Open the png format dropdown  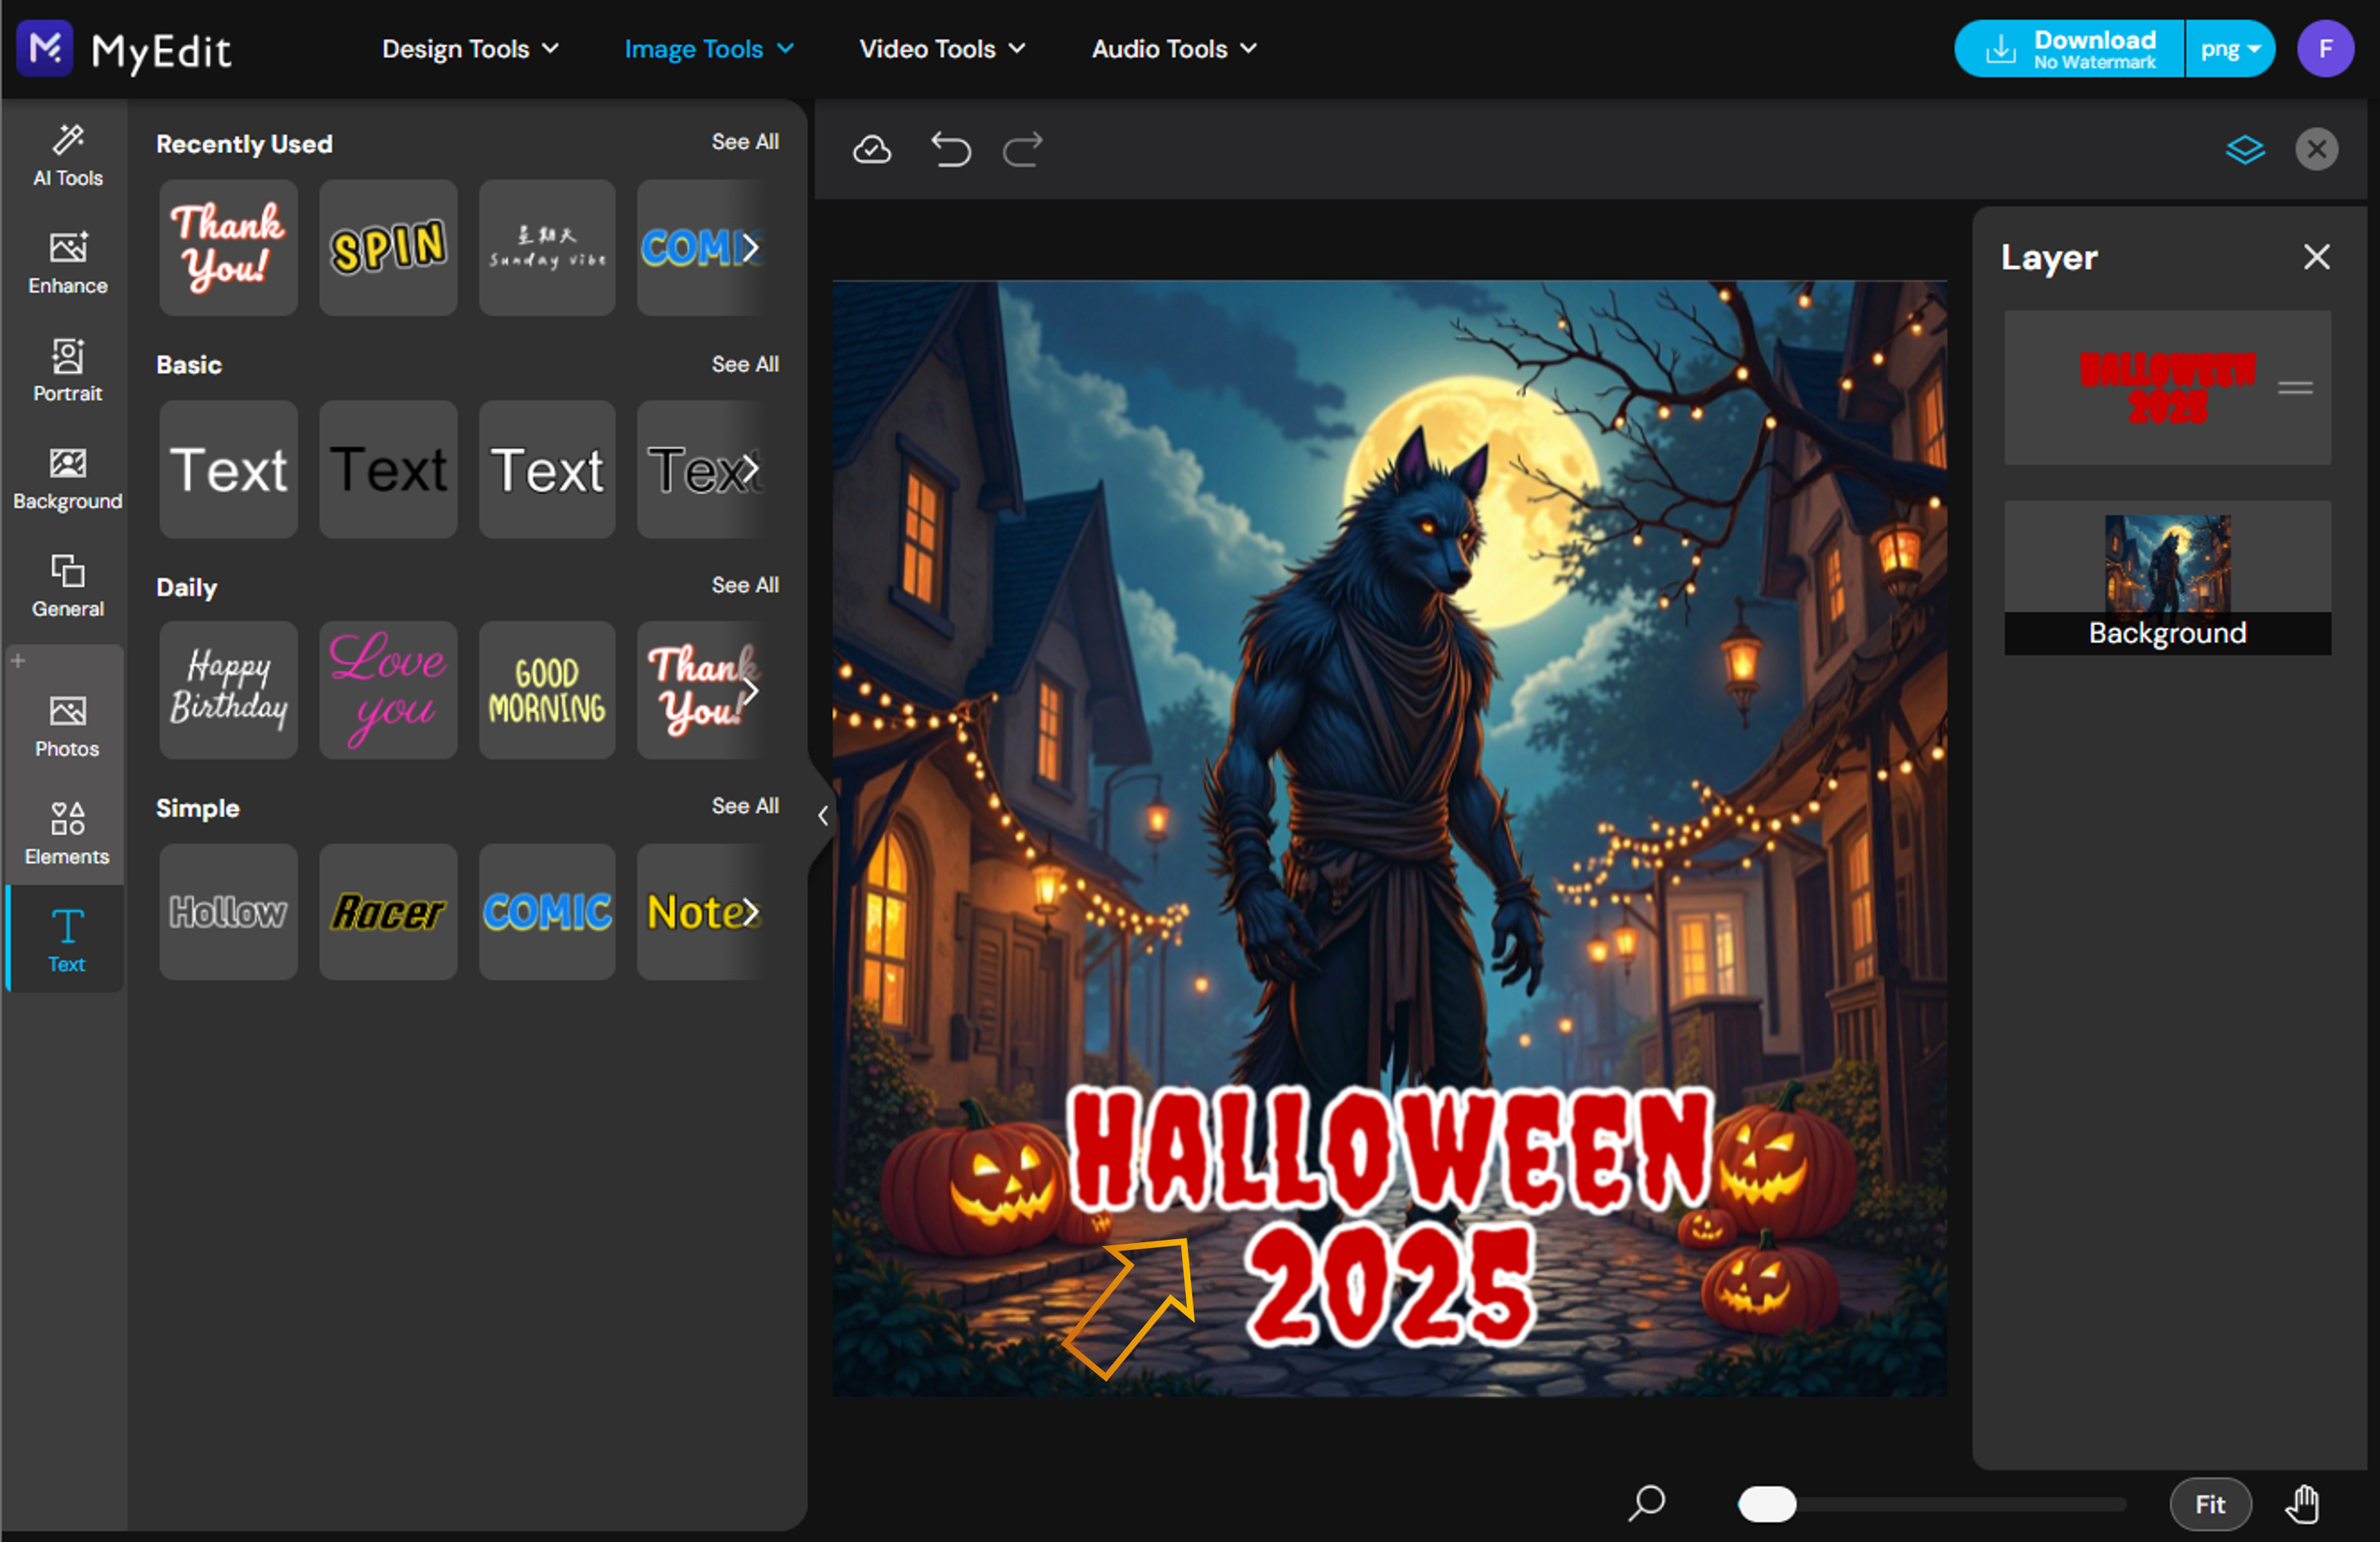pos(2230,48)
